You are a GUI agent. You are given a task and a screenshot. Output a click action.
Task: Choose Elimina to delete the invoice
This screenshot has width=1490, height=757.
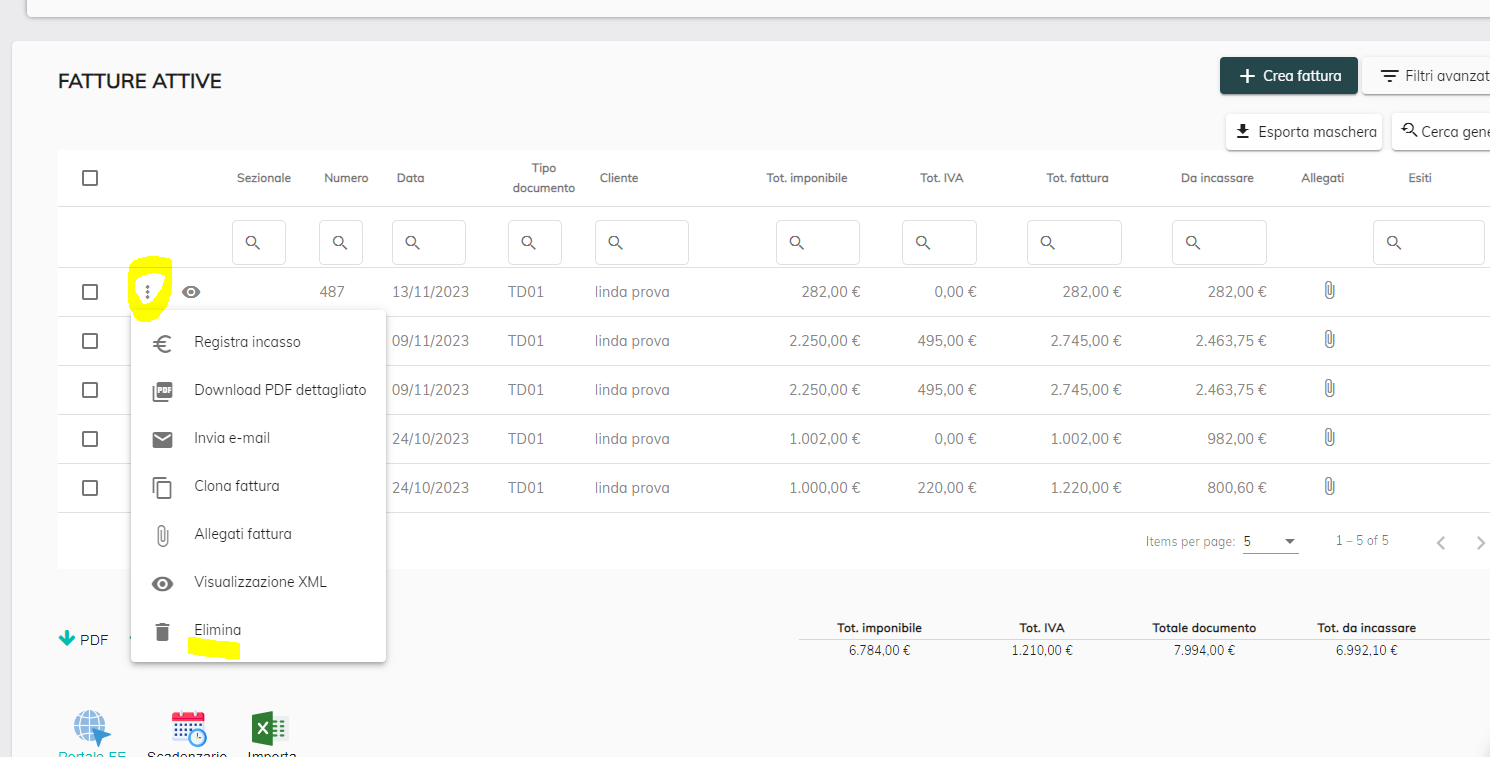tap(258, 630)
